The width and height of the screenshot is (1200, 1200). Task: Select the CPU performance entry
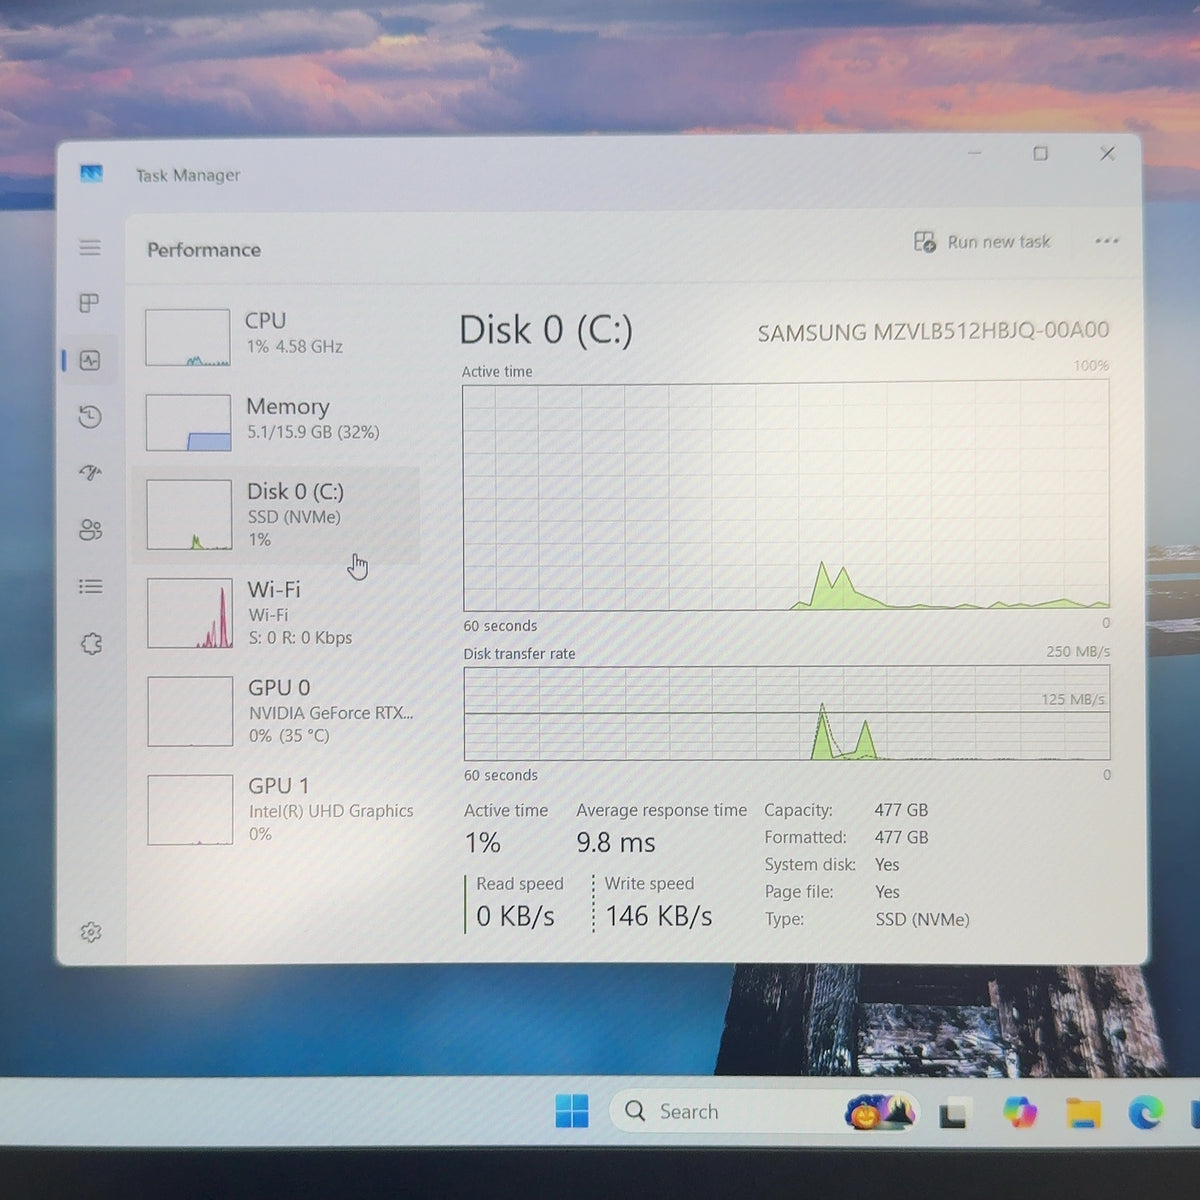279,338
